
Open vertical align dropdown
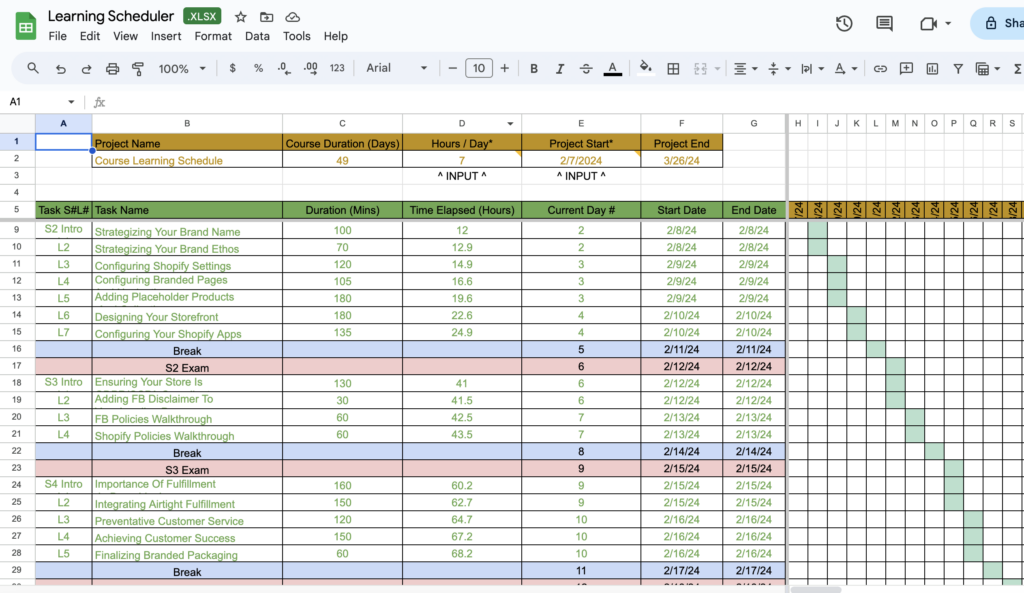pos(779,69)
